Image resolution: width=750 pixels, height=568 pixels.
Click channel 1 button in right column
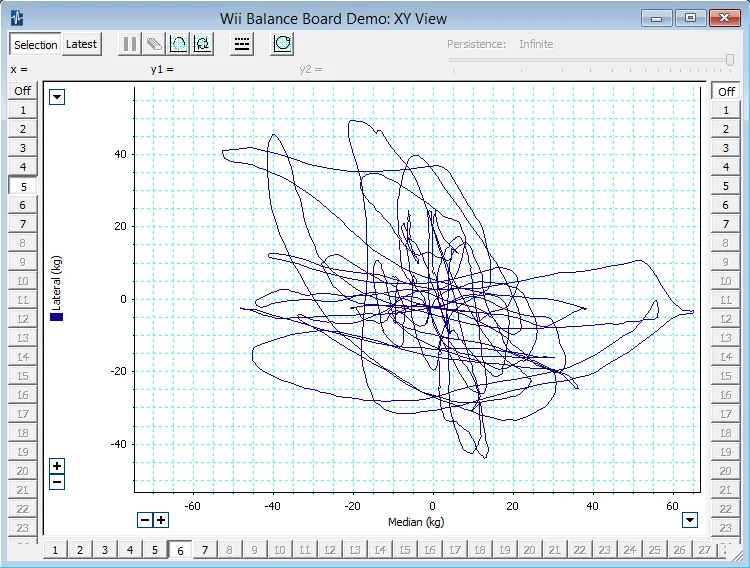pyautogui.click(x=726, y=110)
